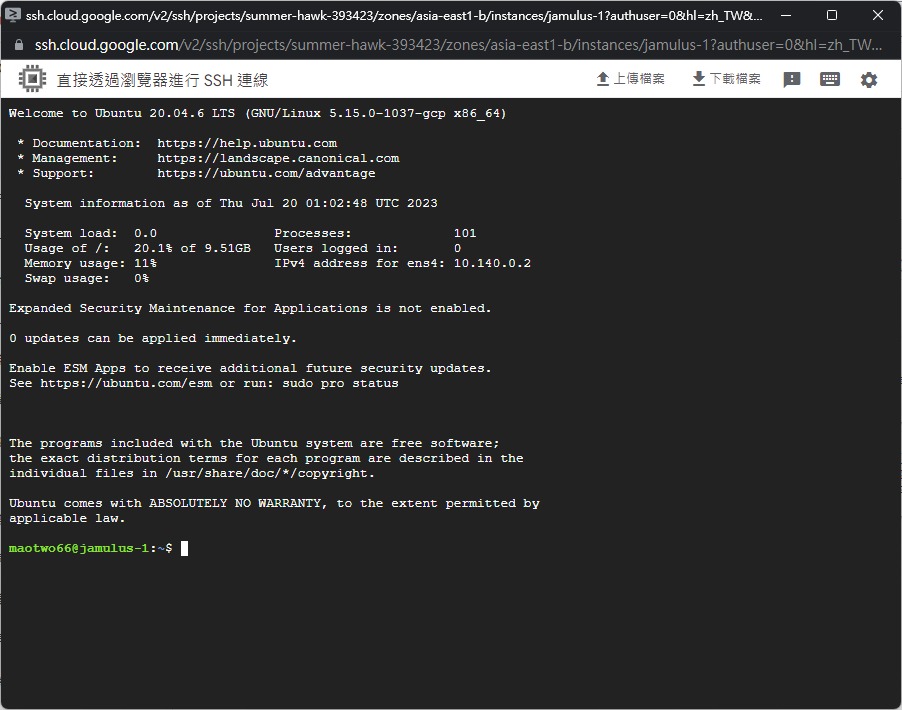Minimize the SSH browser window
Image resolution: width=902 pixels, height=710 pixels.
tap(786, 16)
